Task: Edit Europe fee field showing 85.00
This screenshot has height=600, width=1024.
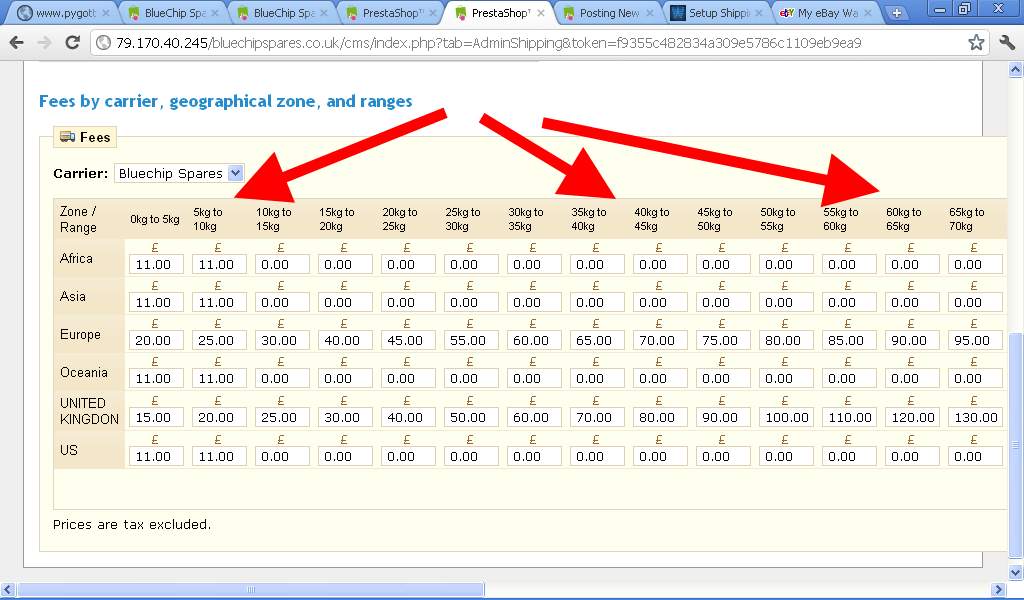Action: 848,340
